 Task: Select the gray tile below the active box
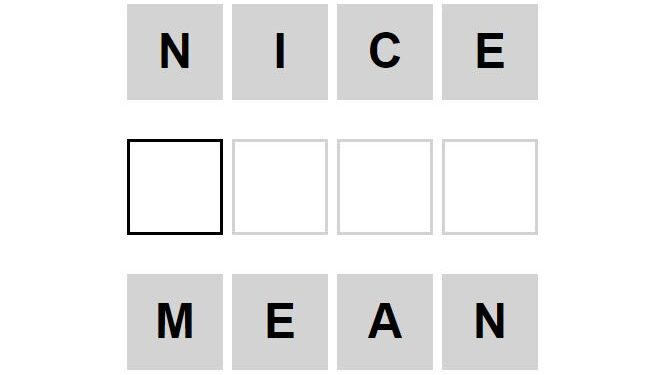pyautogui.click(x=175, y=322)
